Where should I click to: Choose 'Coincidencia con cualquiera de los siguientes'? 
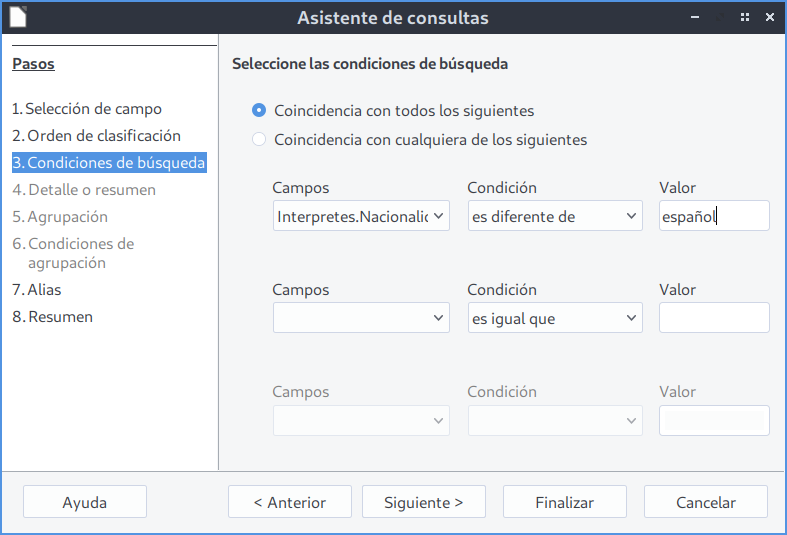259,140
